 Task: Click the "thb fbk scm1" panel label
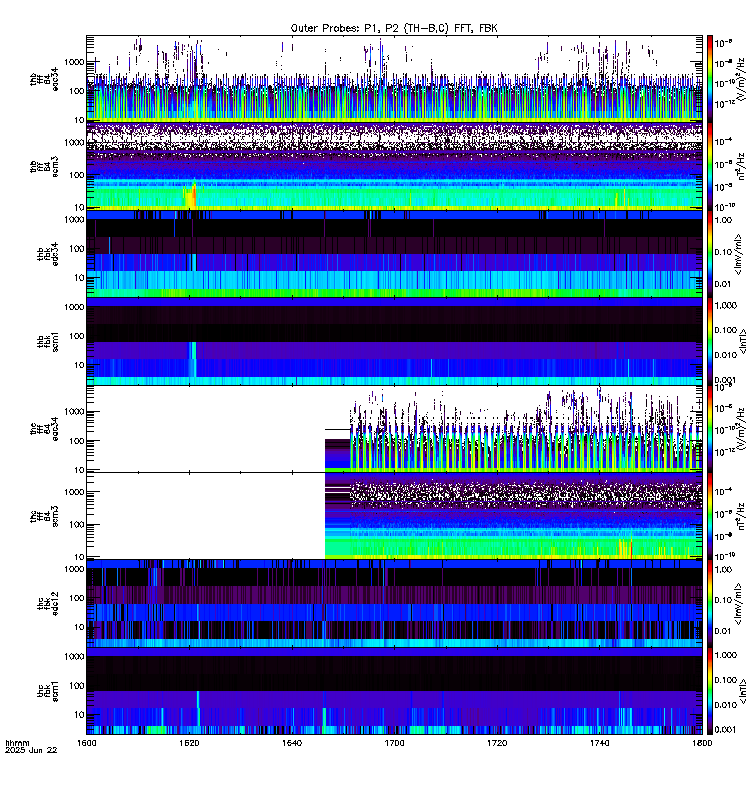[48, 341]
